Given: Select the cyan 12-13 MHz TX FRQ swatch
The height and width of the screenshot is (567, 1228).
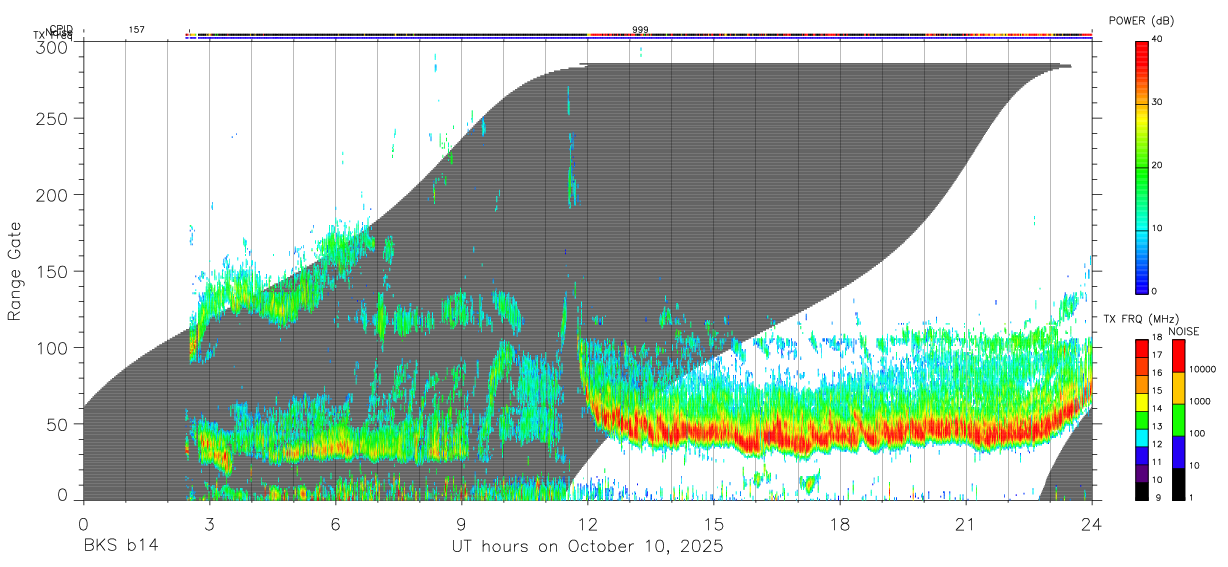Looking at the screenshot, I should pos(1141,438).
